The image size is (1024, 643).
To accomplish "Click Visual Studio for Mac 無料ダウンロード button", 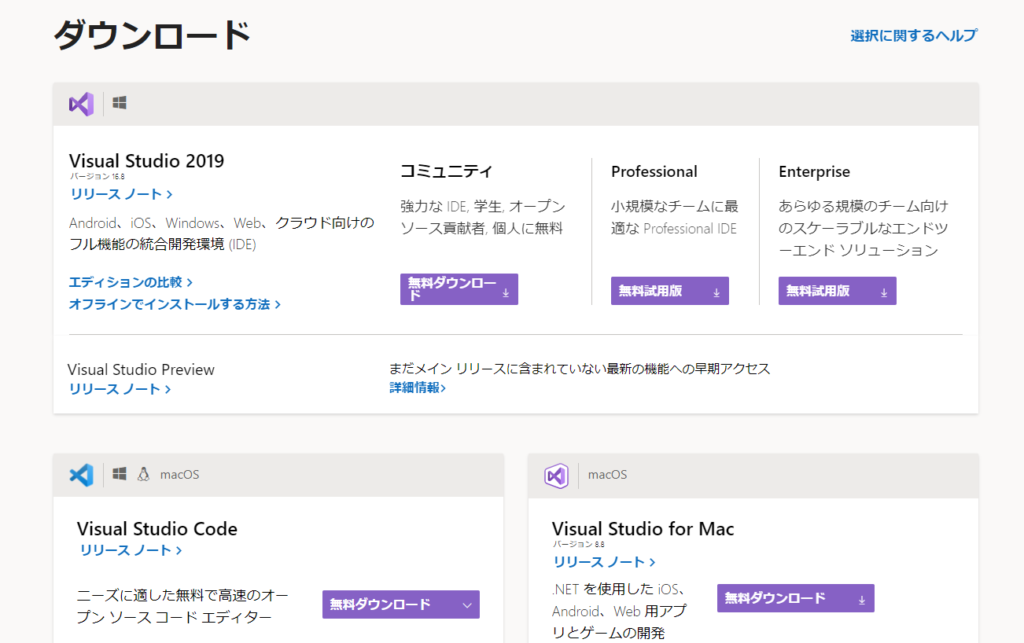I will point(795,599).
